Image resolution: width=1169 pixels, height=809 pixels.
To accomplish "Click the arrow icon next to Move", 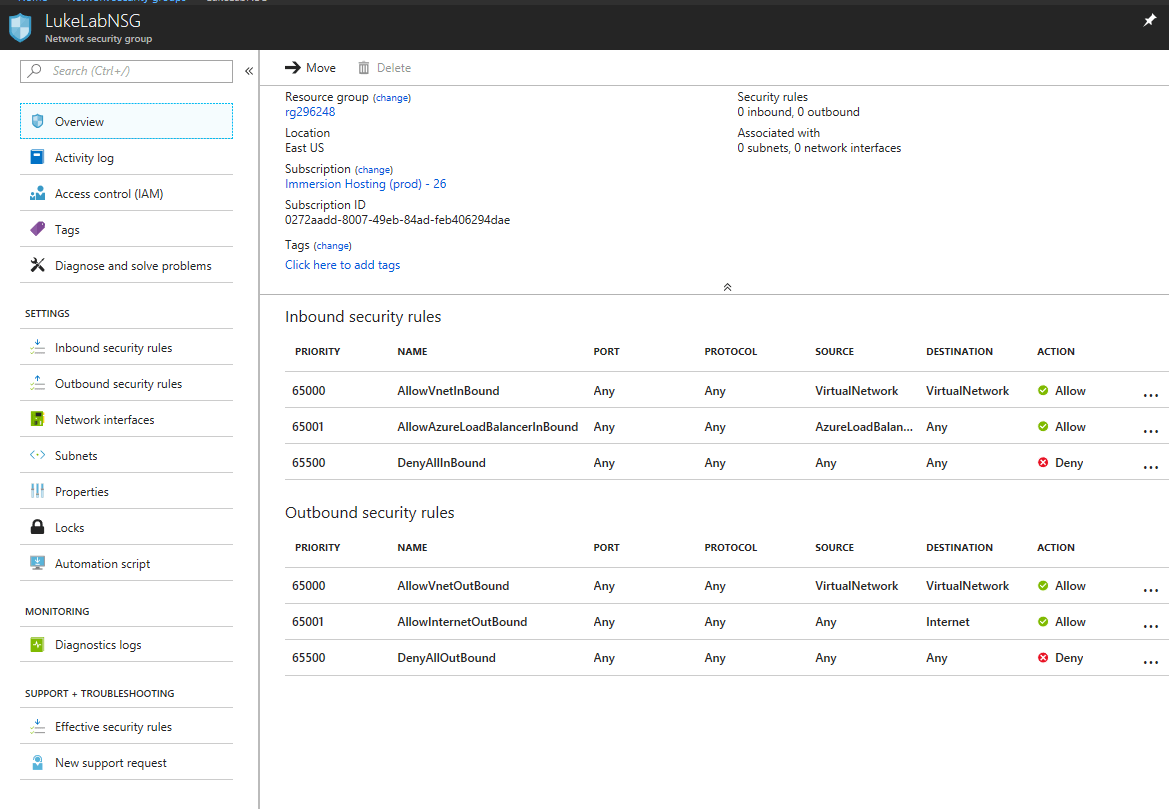I will (292, 68).
